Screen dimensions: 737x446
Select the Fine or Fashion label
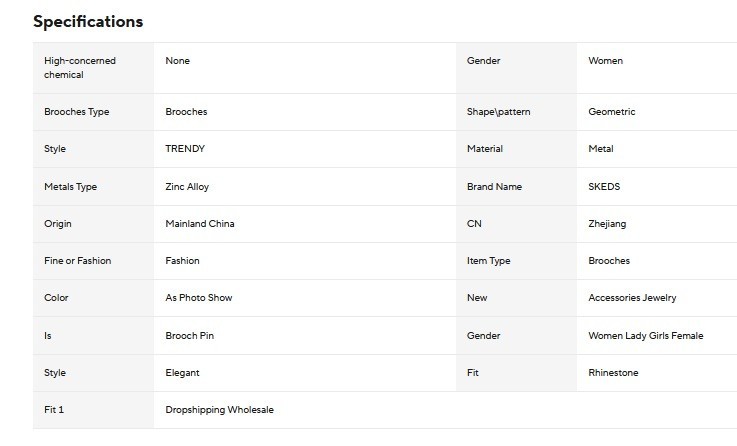click(x=78, y=261)
